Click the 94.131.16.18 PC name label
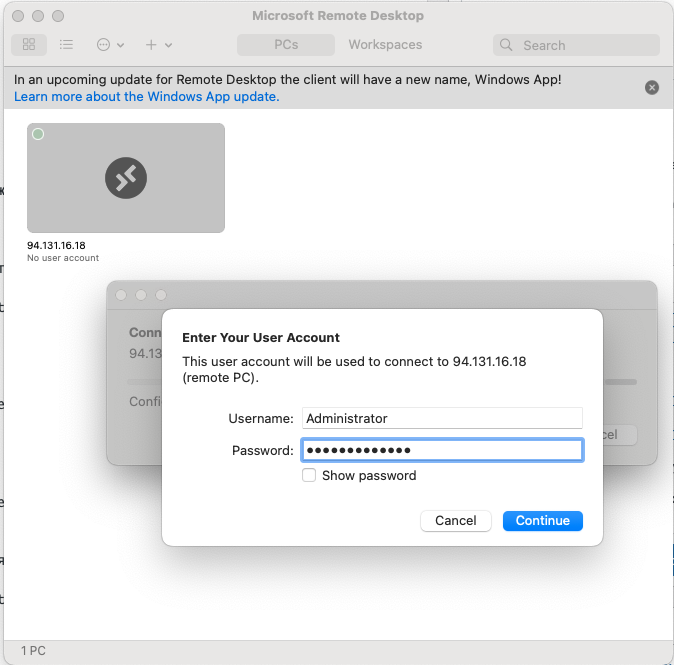 (x=56, y=245)
